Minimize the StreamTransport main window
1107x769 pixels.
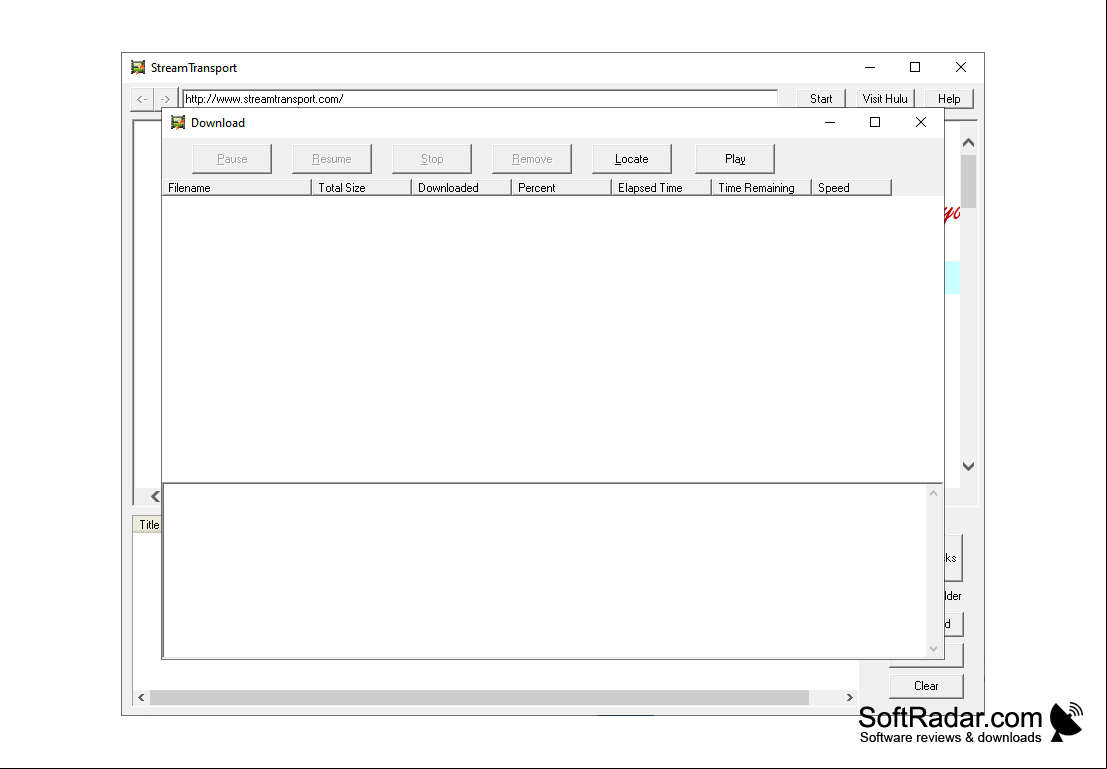pos(870,67)
